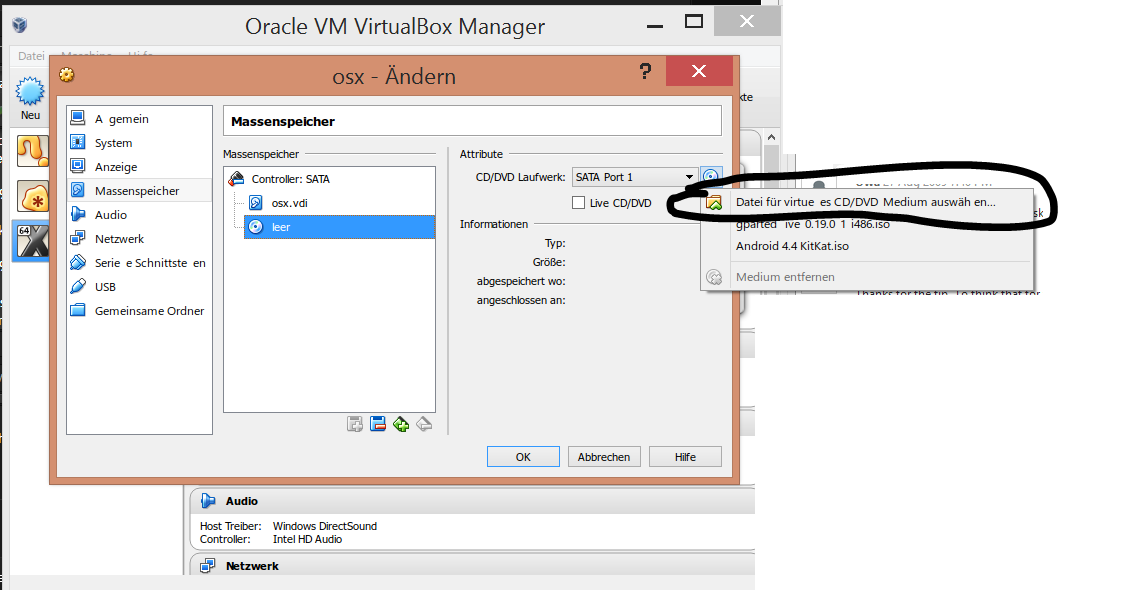Click the add attachment green plus icon
Viewport: 1134px width, 590px height.
pyautogui.click(x=401, y=424)
